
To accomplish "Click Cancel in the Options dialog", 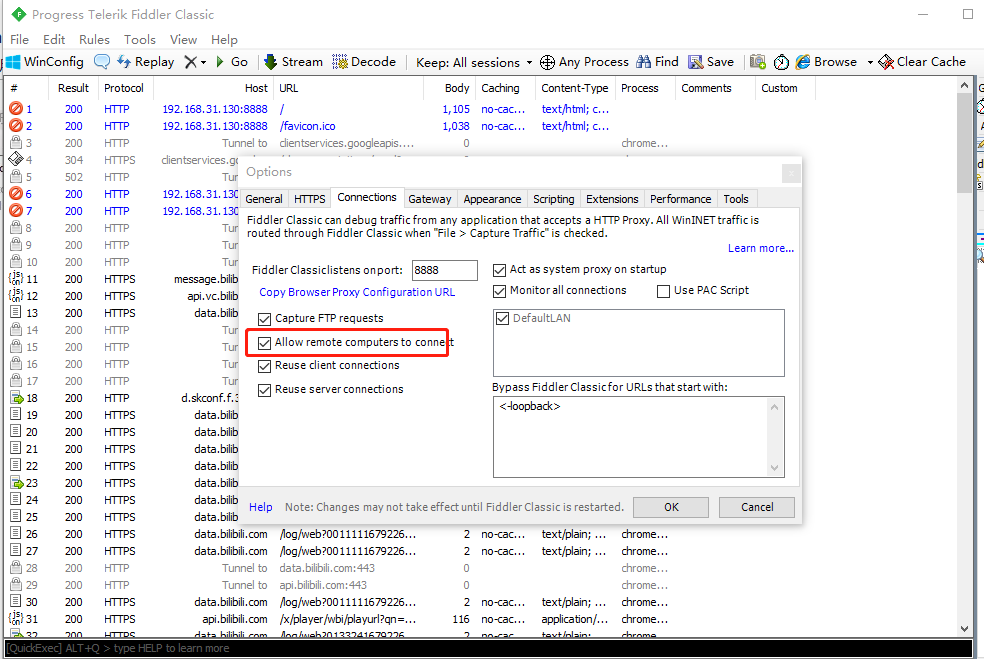I will pos(757,507).
